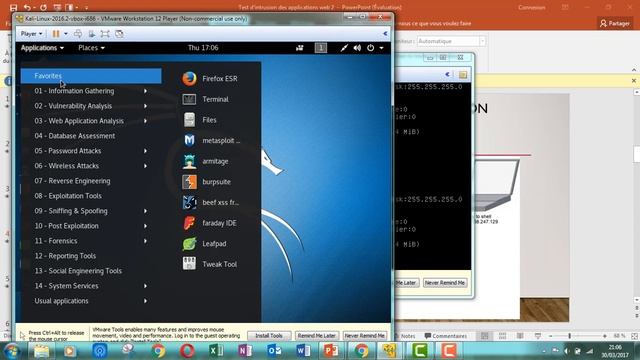Click the Kali volume speaker icon
Screen dimensions: 640x360
point(357,48)
